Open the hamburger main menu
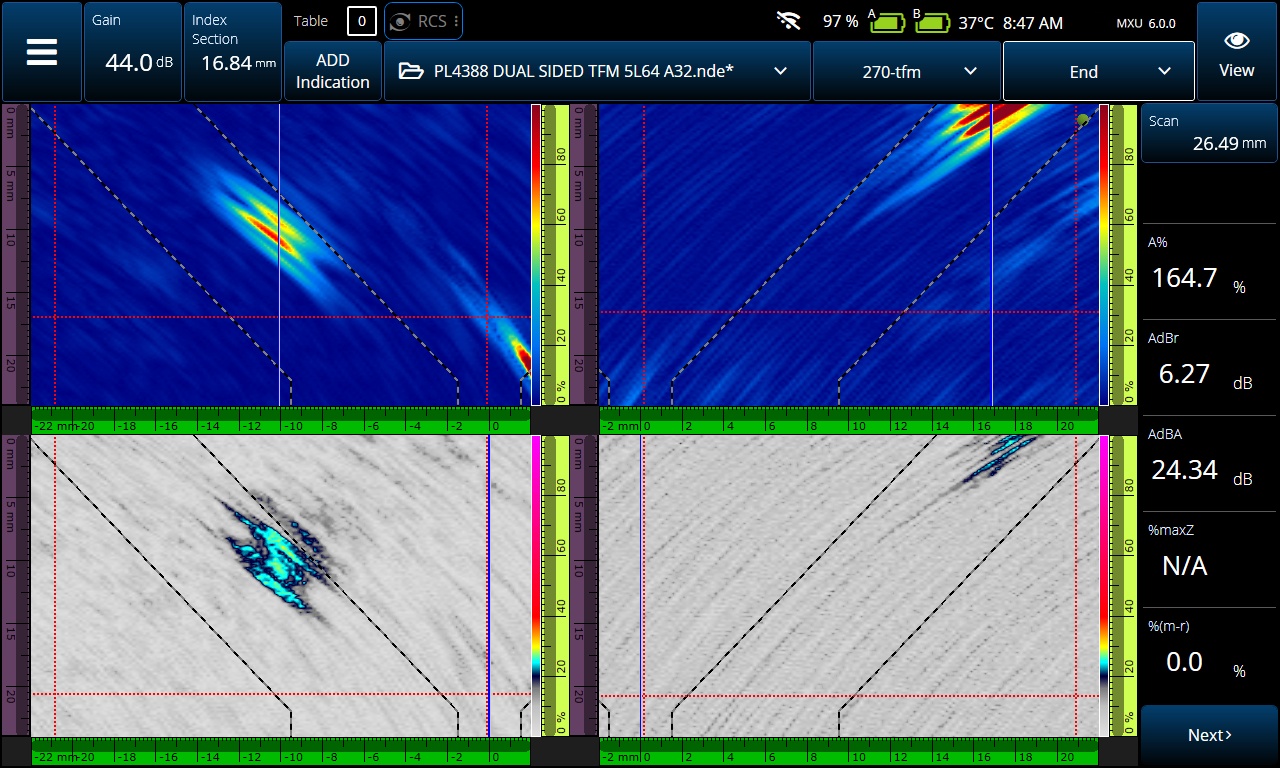Viewport: 1280px width, 768px height. (x=41, y=52)
